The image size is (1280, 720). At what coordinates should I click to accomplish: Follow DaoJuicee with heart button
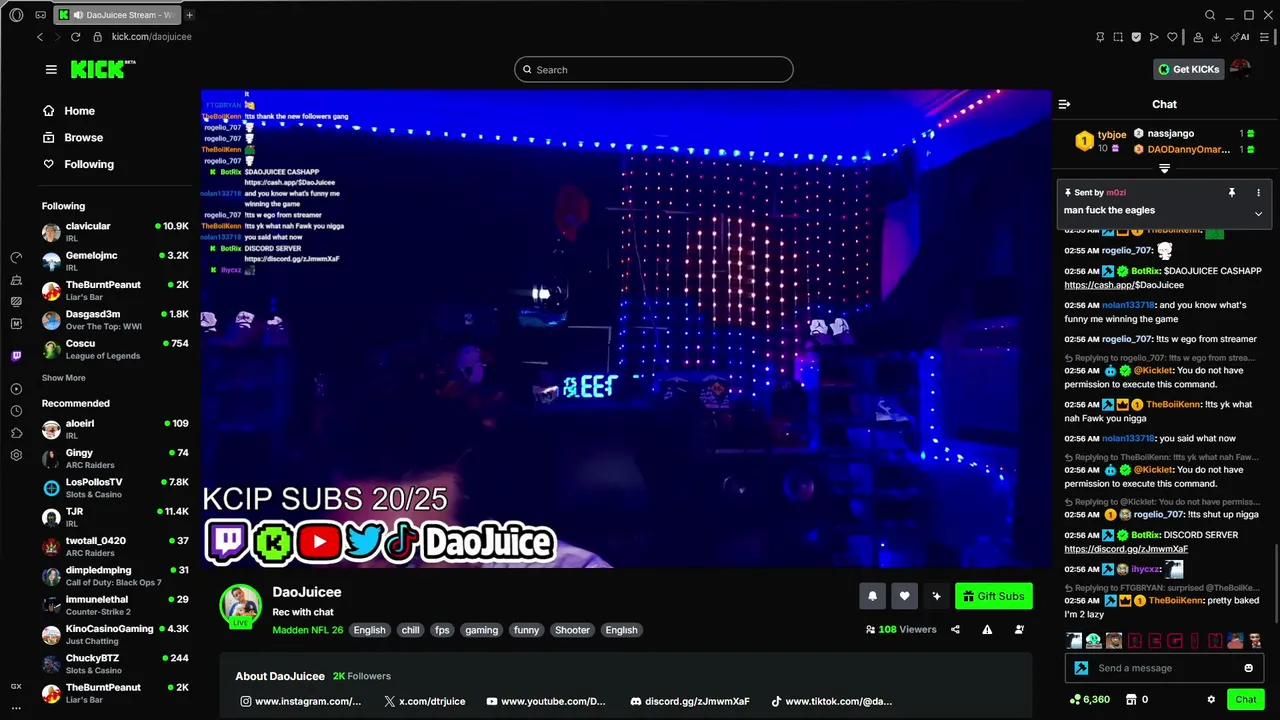point(904,596)
